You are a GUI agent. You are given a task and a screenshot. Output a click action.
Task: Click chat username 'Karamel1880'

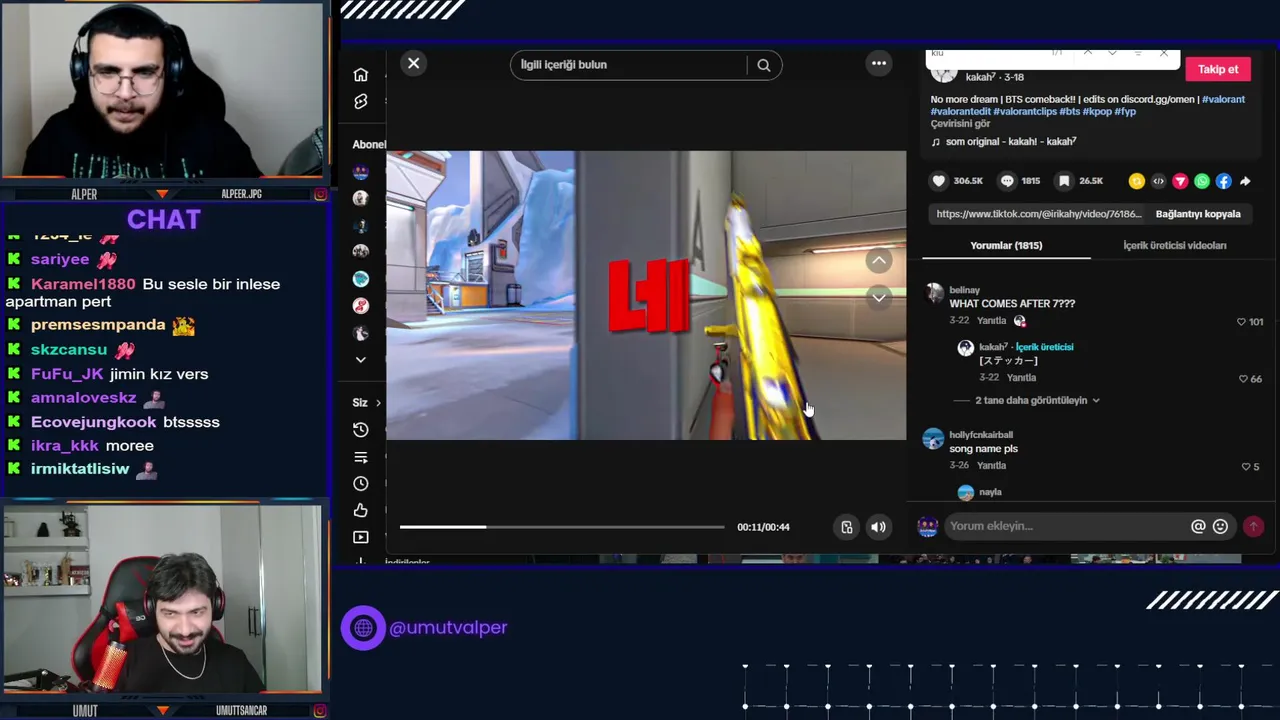[83, 284]
